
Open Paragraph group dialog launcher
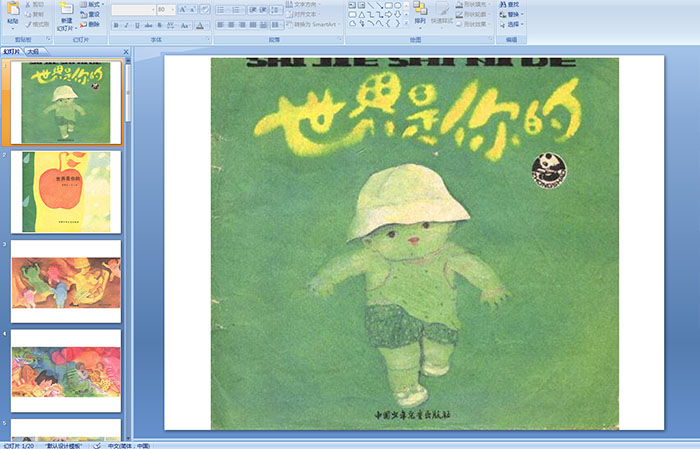(x=340, y=40)
